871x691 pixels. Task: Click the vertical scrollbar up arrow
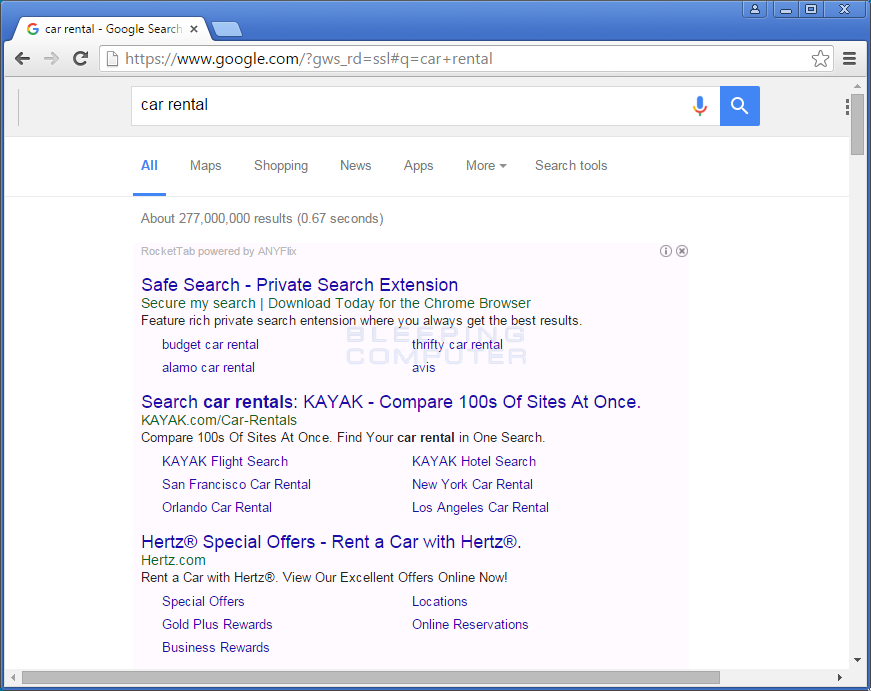857,86
